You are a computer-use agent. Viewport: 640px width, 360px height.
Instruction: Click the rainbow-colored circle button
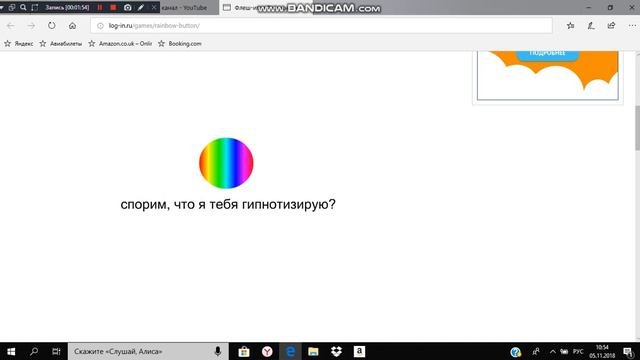point(226,163)
